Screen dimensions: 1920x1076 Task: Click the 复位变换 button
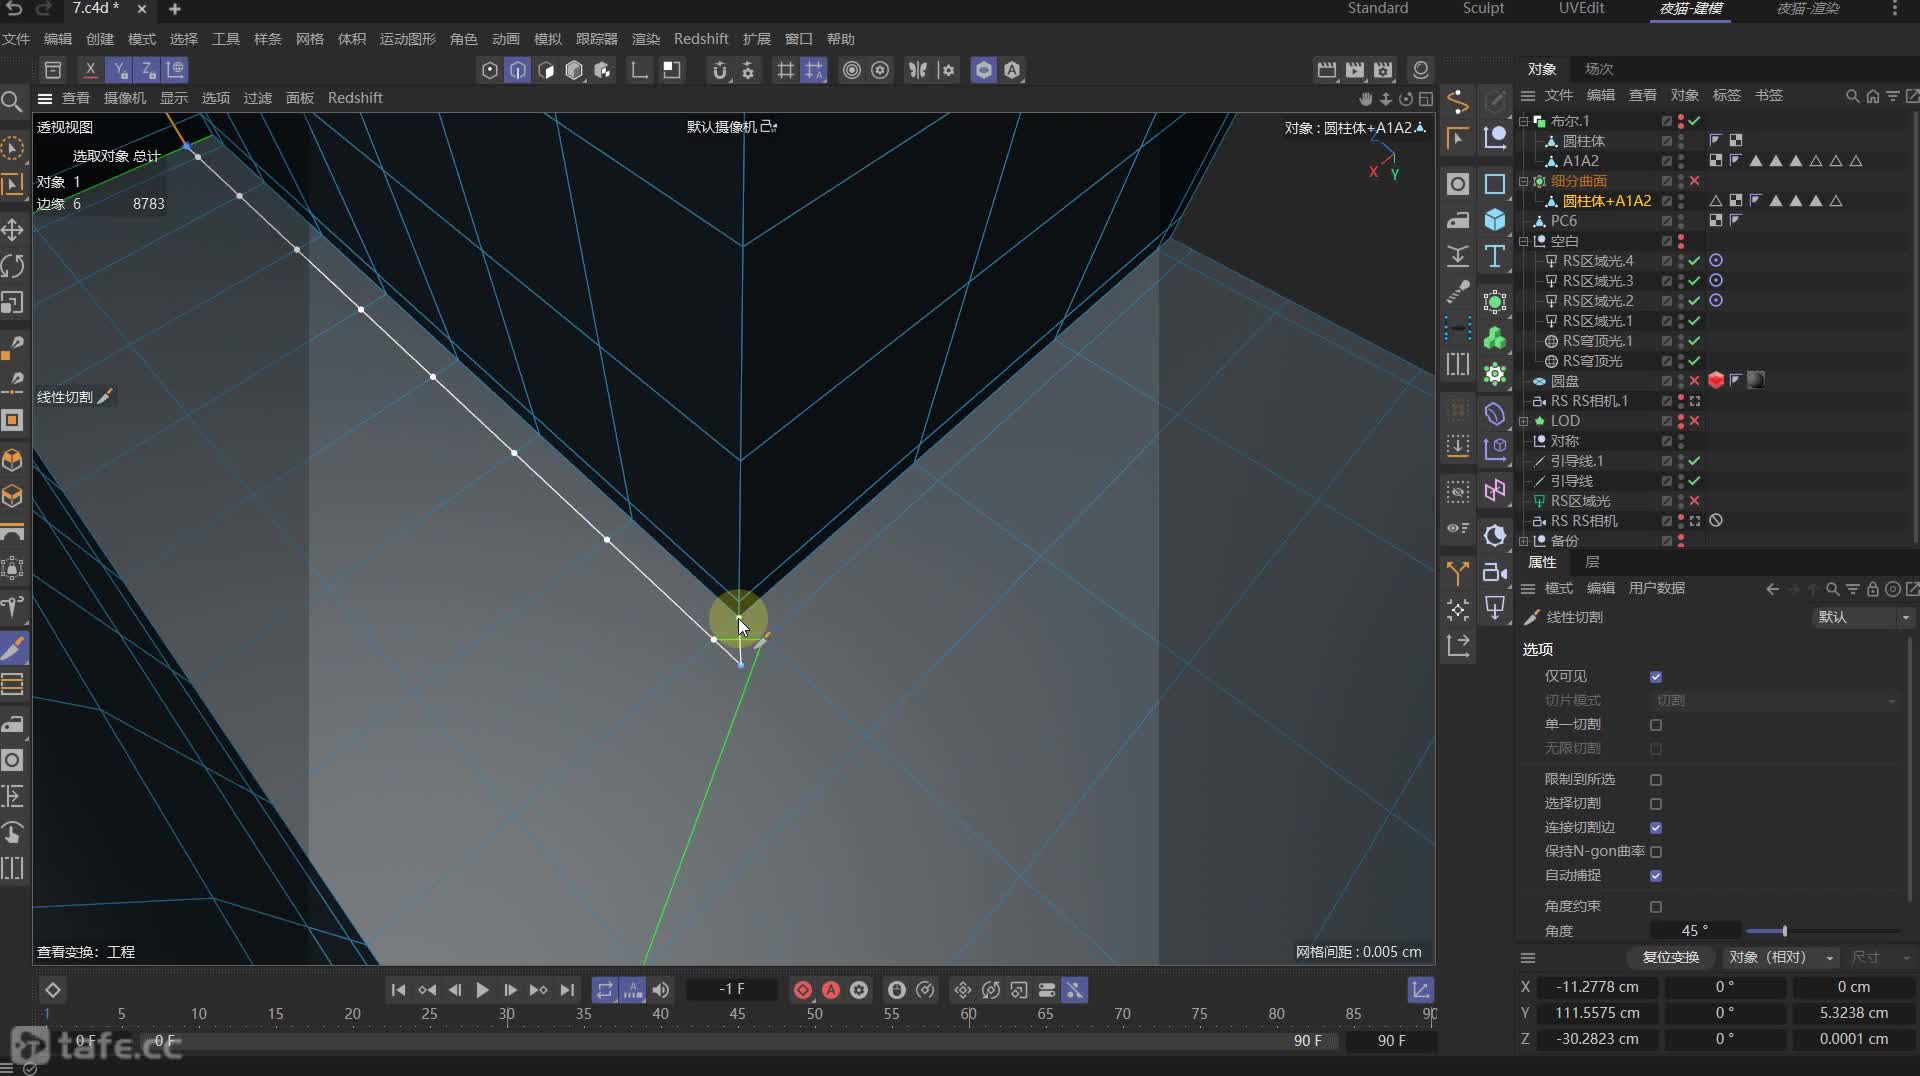(x=1670, y=958)
